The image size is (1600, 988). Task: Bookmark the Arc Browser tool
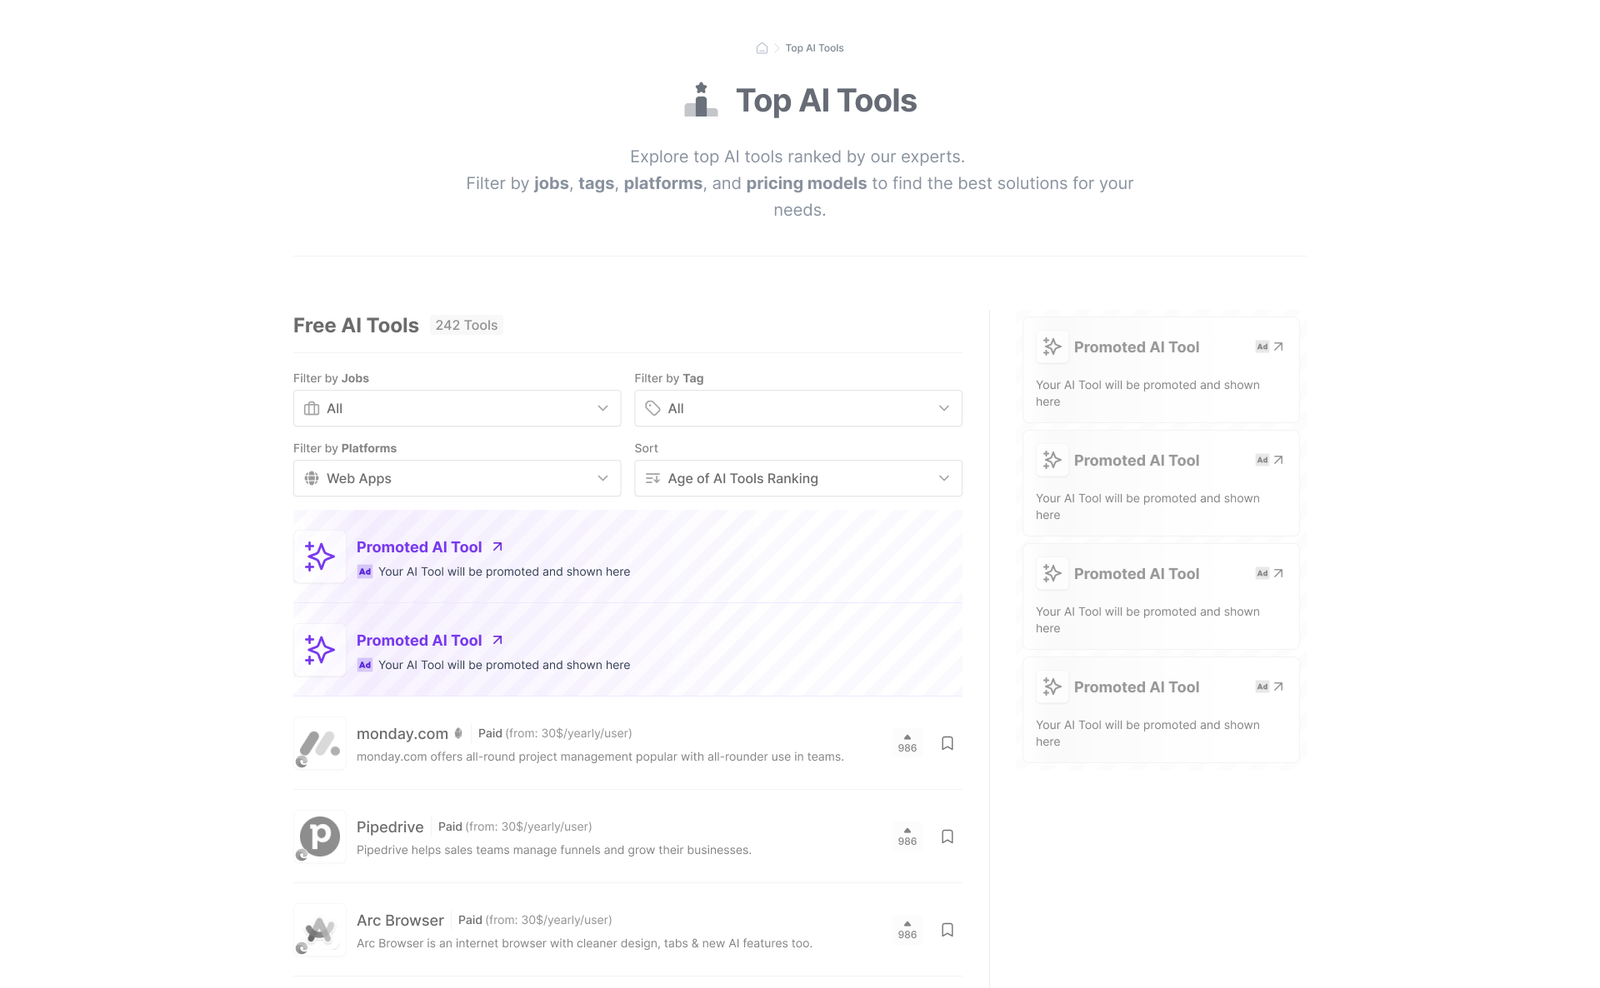[x=947, y=930]
